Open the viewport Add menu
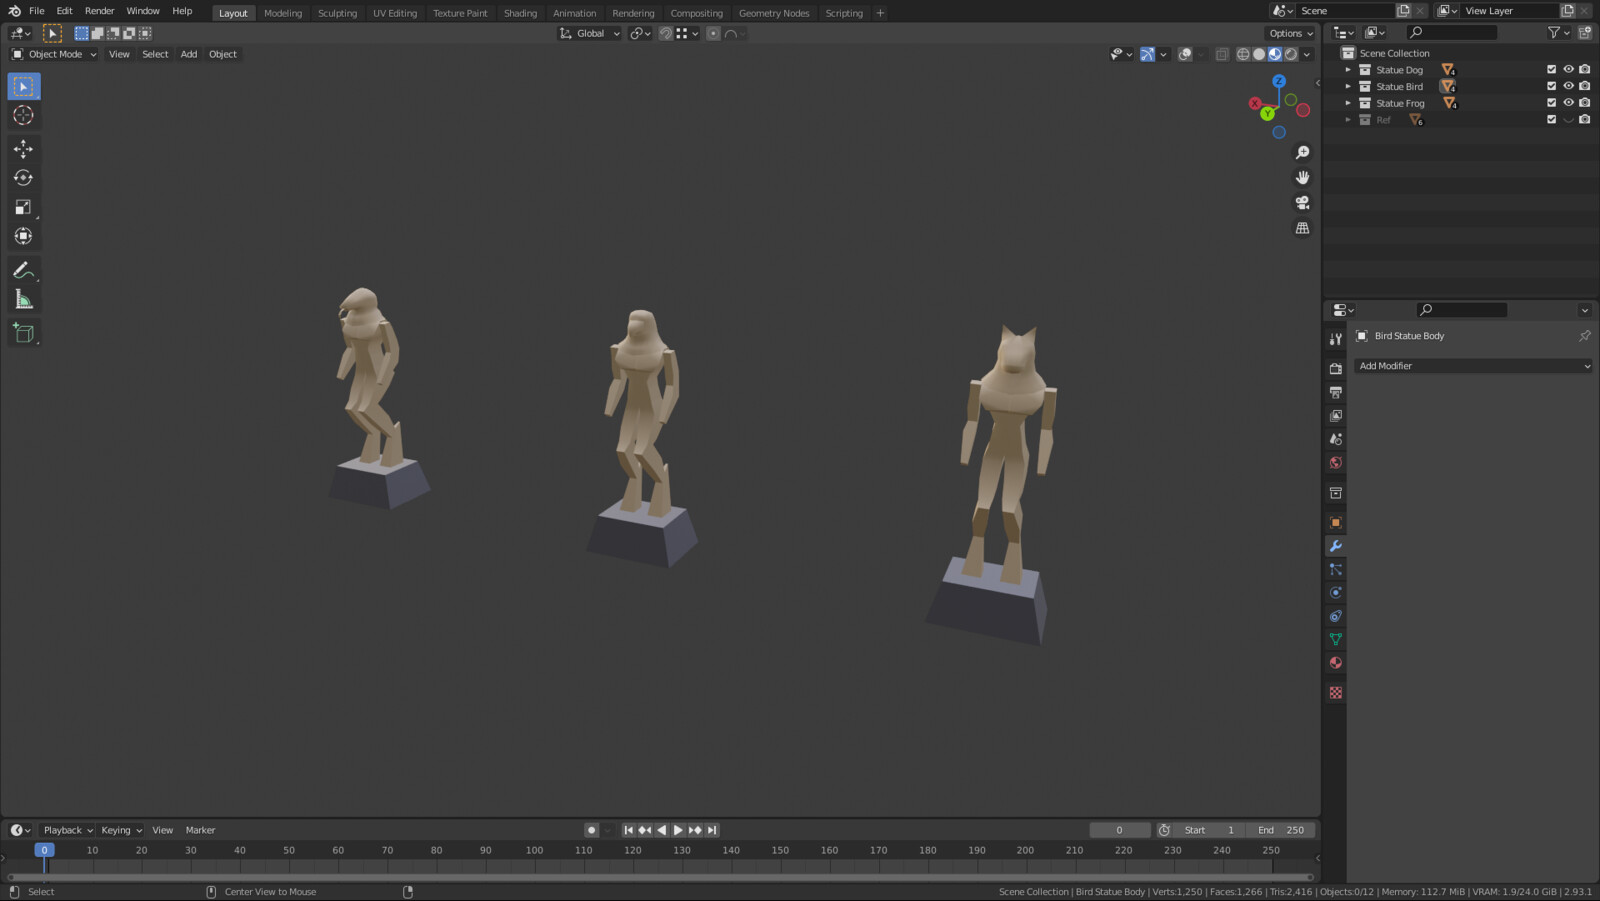Viewport: 1600px width, 901px height. (189, 54)
